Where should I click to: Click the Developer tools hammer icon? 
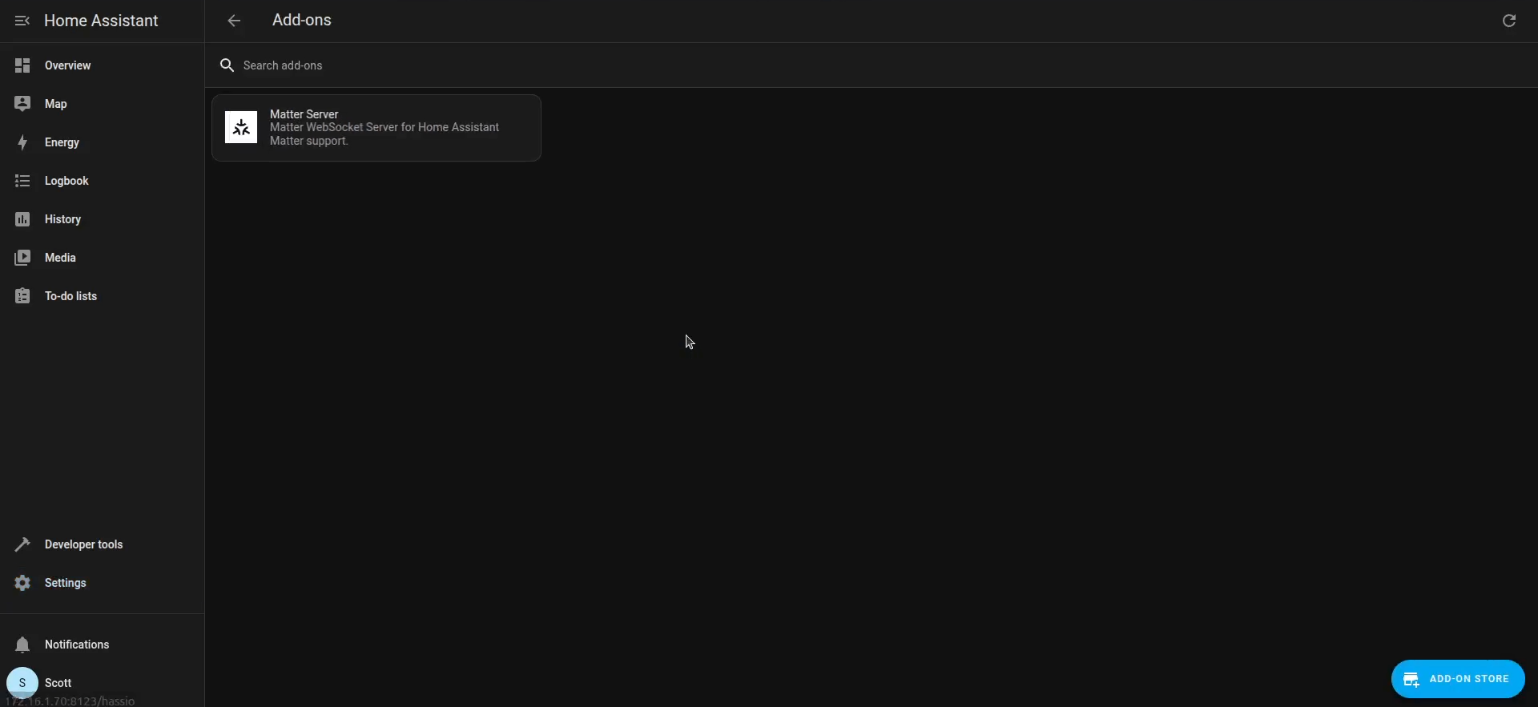[x=22, y=545]
